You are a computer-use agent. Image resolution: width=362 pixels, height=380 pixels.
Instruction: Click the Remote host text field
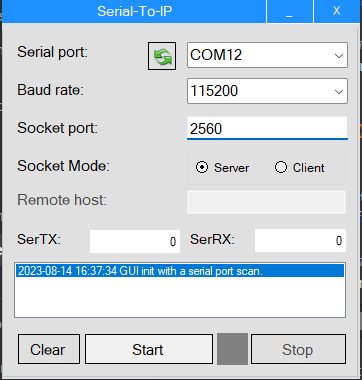coord(266,202)
